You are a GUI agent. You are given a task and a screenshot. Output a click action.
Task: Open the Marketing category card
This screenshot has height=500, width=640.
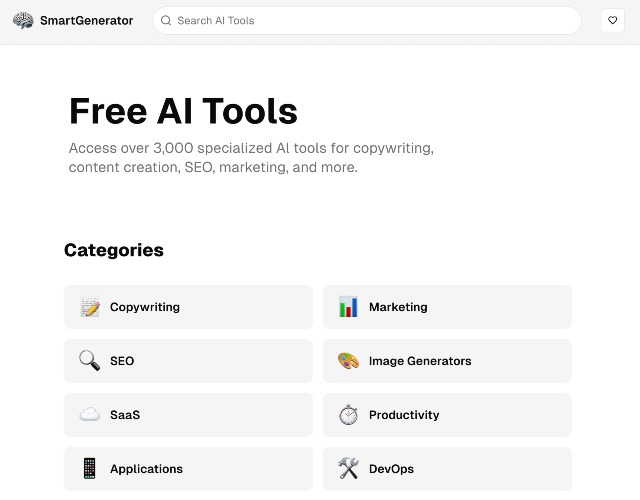[x=447, y=307]
